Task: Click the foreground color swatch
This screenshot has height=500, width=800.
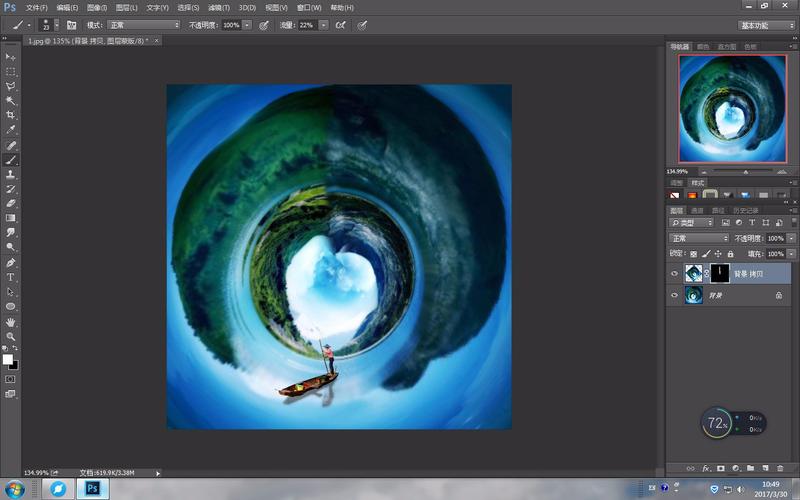Action: (8, 359)
